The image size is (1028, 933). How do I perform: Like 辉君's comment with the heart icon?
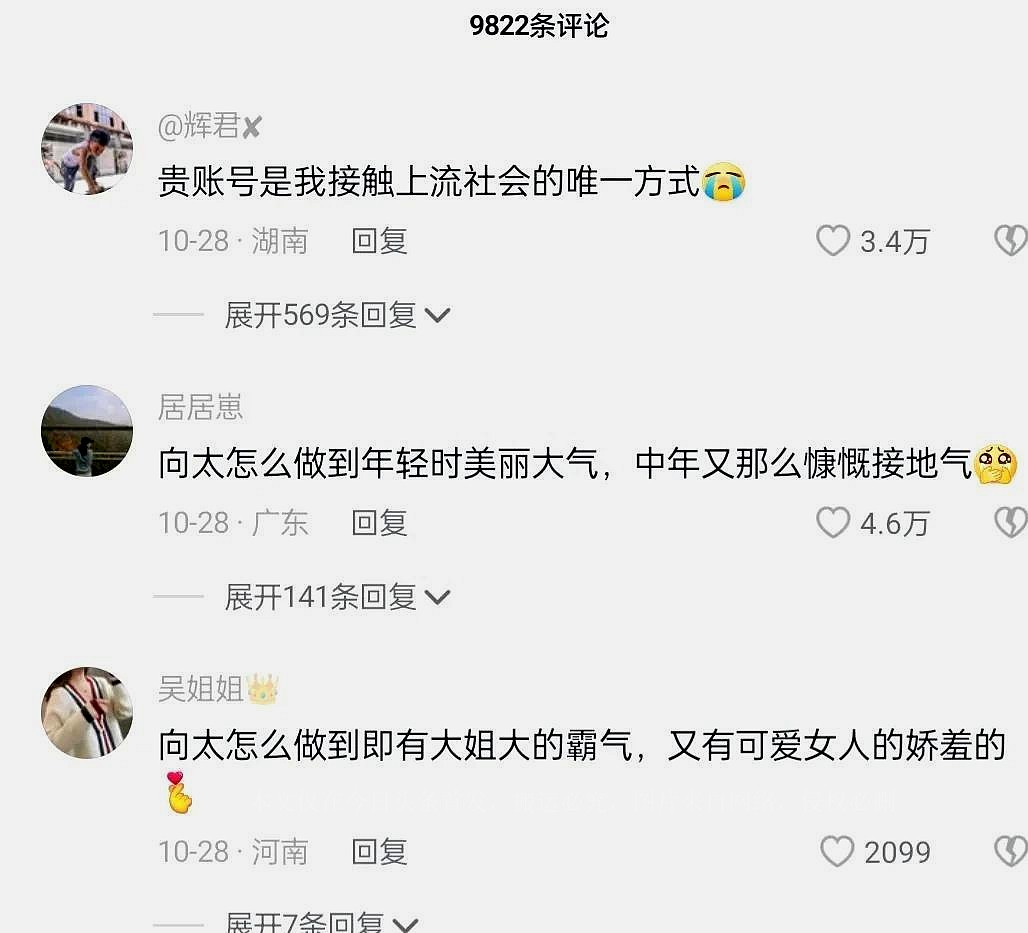(833, 241)
